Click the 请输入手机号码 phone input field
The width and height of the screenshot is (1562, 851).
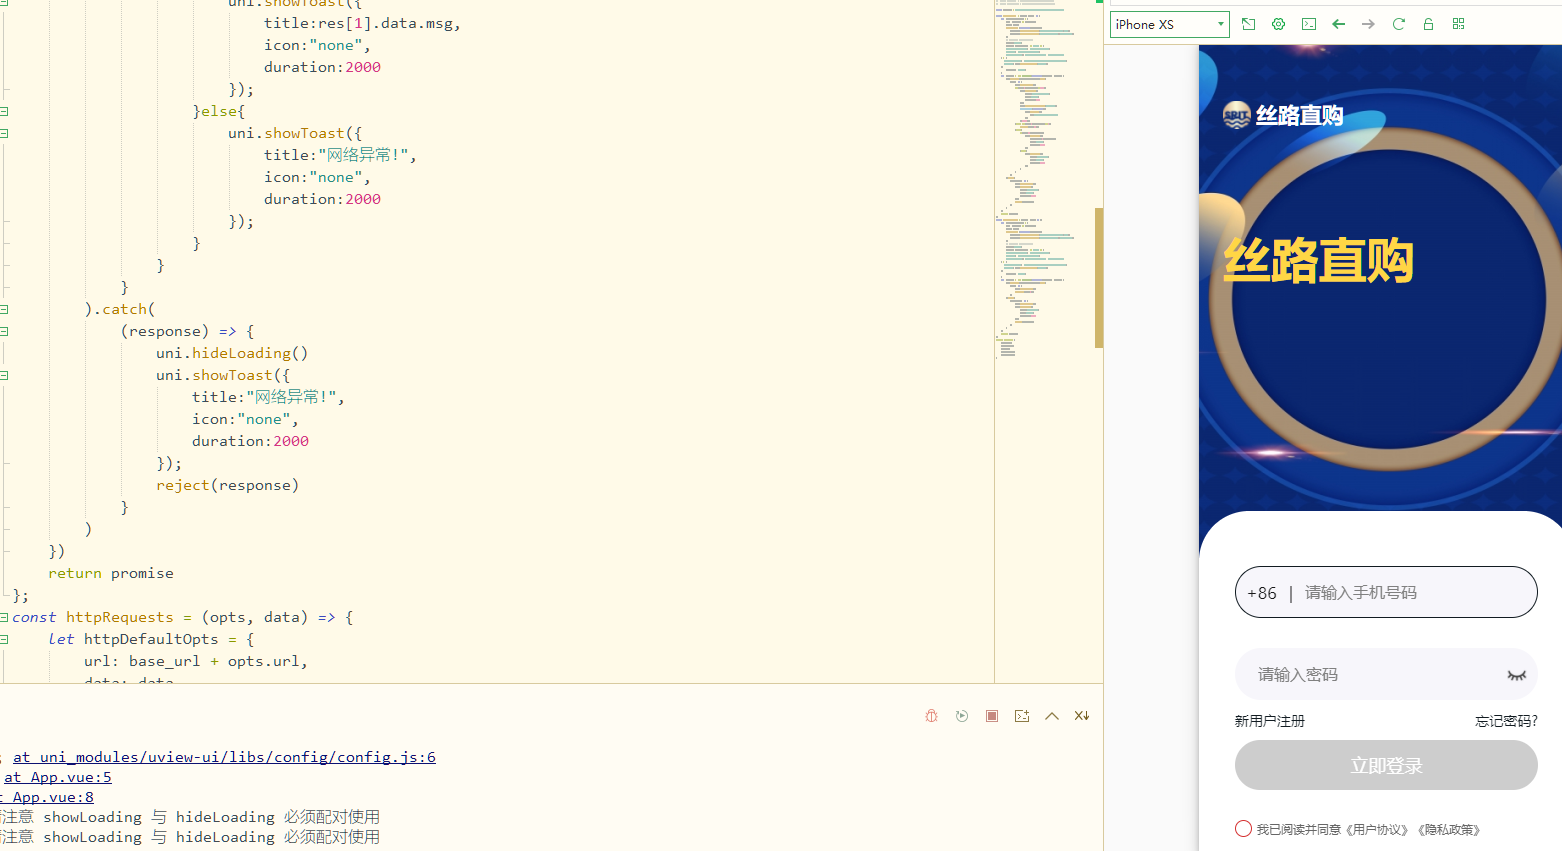pos(1410,593)
